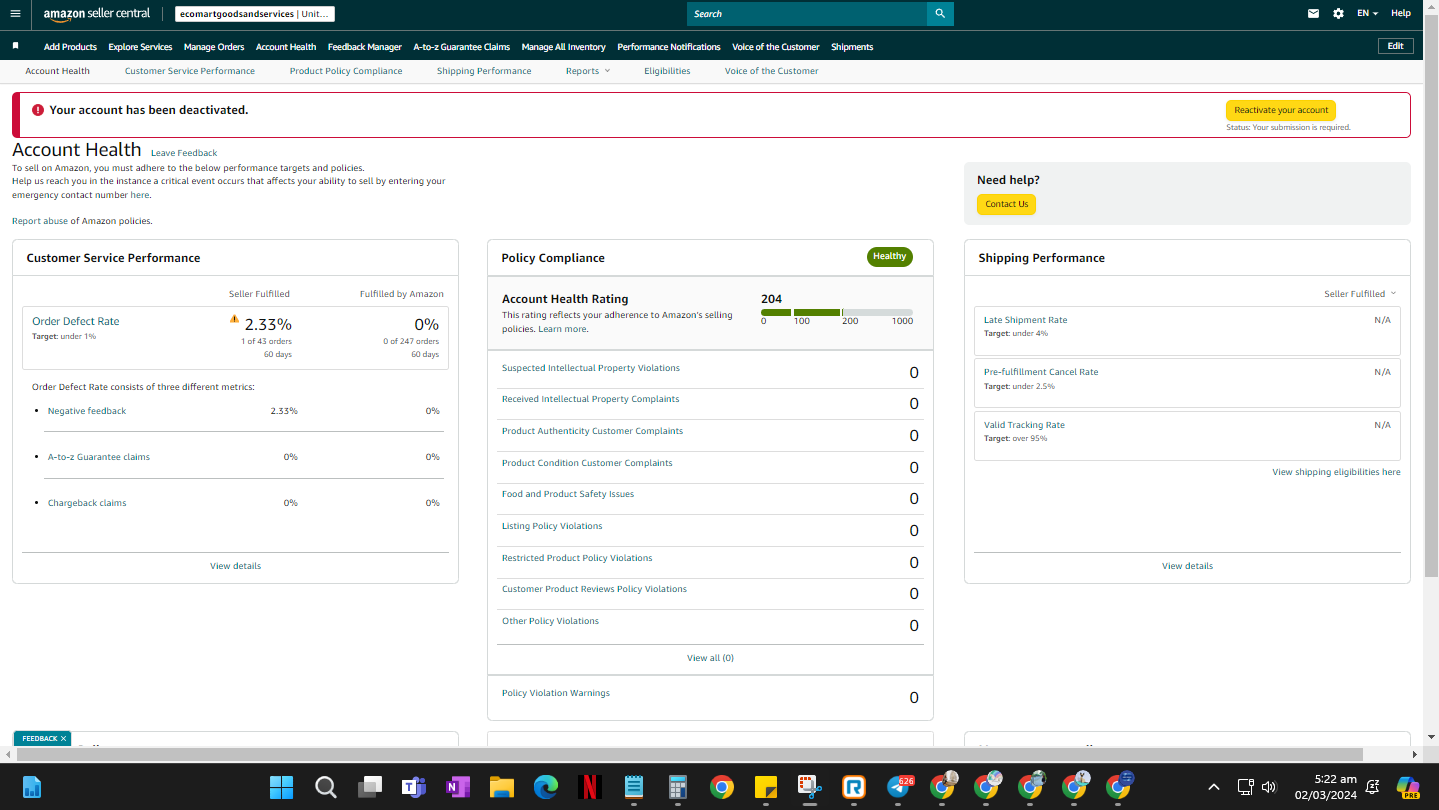Open the Seller Fulfilled shipping dropdown
1439x810 pixels.
tap(1360, 294)
